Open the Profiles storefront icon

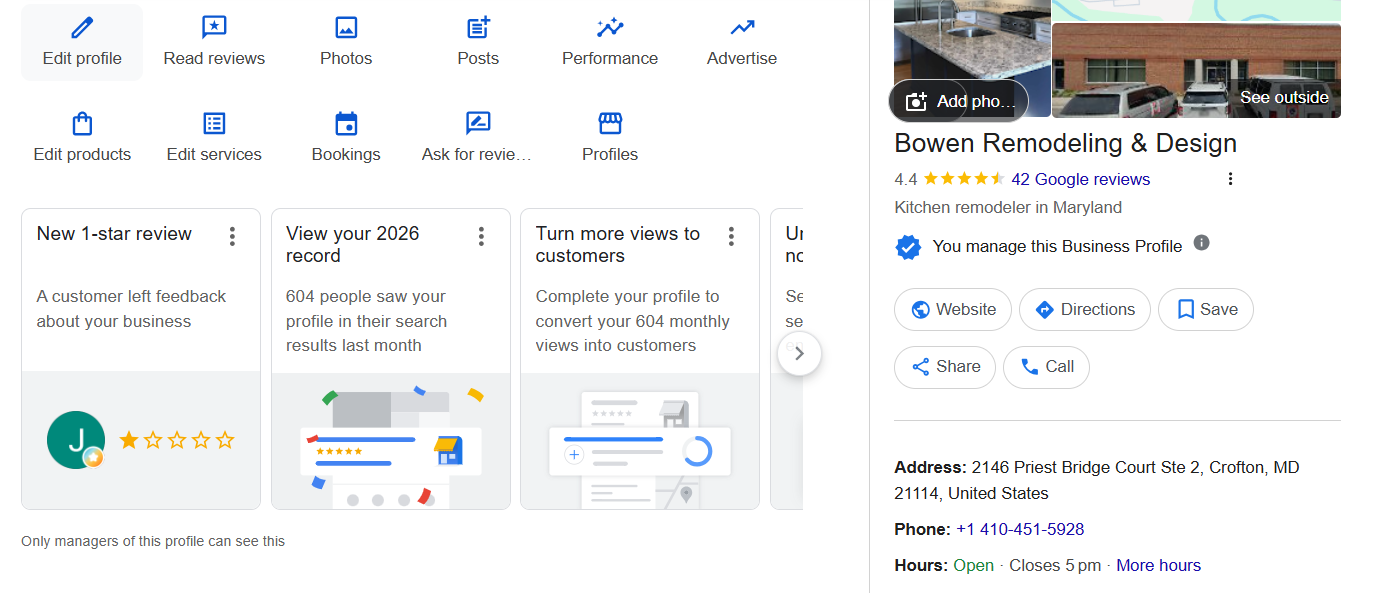(x=610, y=123)
